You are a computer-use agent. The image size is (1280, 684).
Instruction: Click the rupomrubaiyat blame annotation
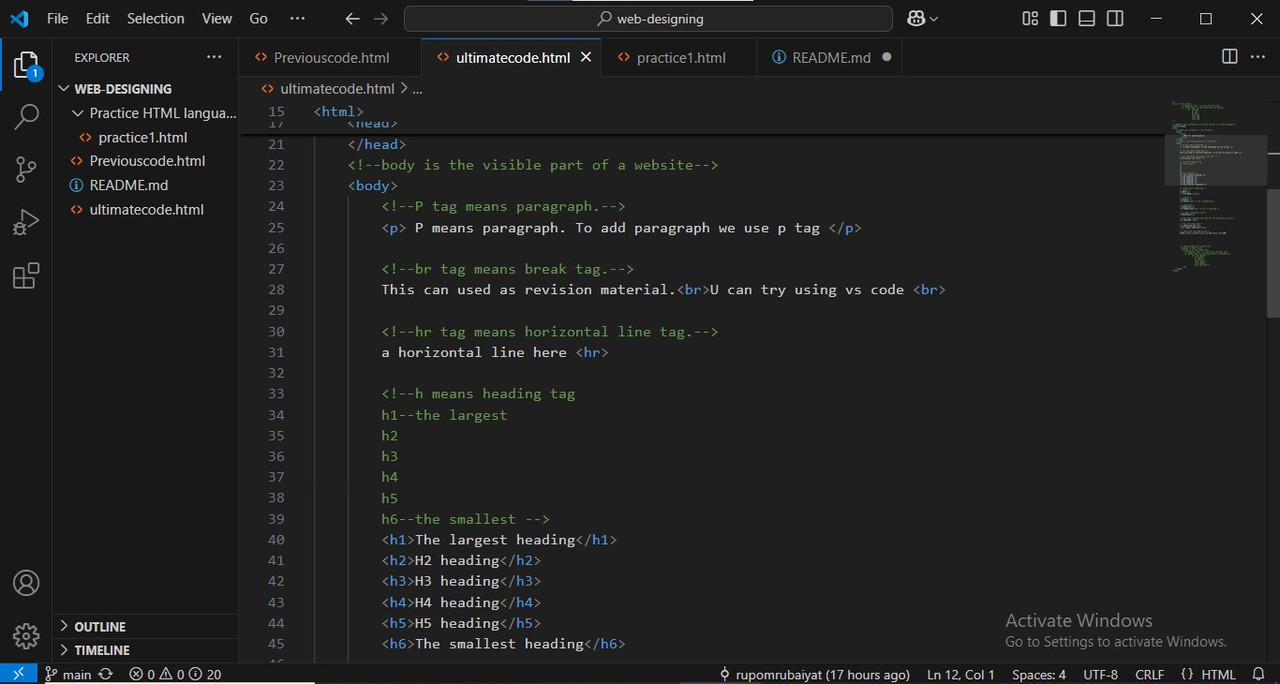pyautogui.click(x=814, y=674)
